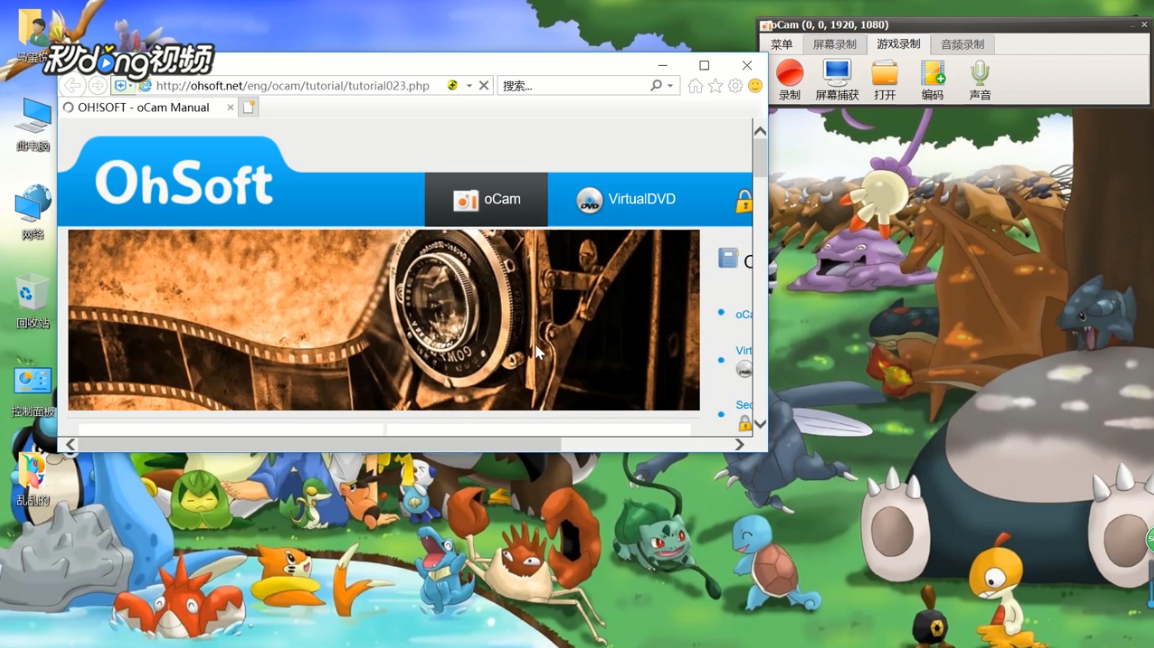Select 控制面板 desktop icon
Viewport: 1154px width, 648px height.
[33, 390]
